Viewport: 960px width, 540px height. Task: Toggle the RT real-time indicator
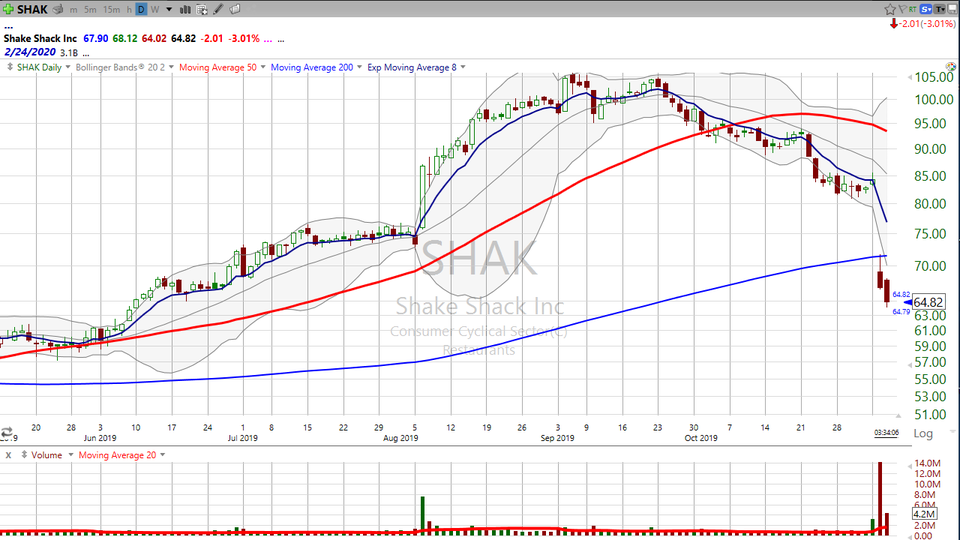912,9
